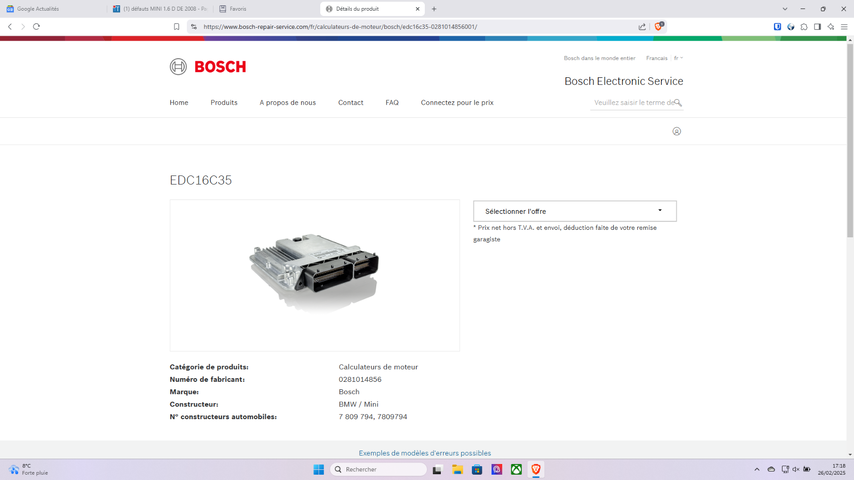The width and height of the screenshot is (854, 480).
Task: Open Windows Start menu
Action: coord(319,469)
